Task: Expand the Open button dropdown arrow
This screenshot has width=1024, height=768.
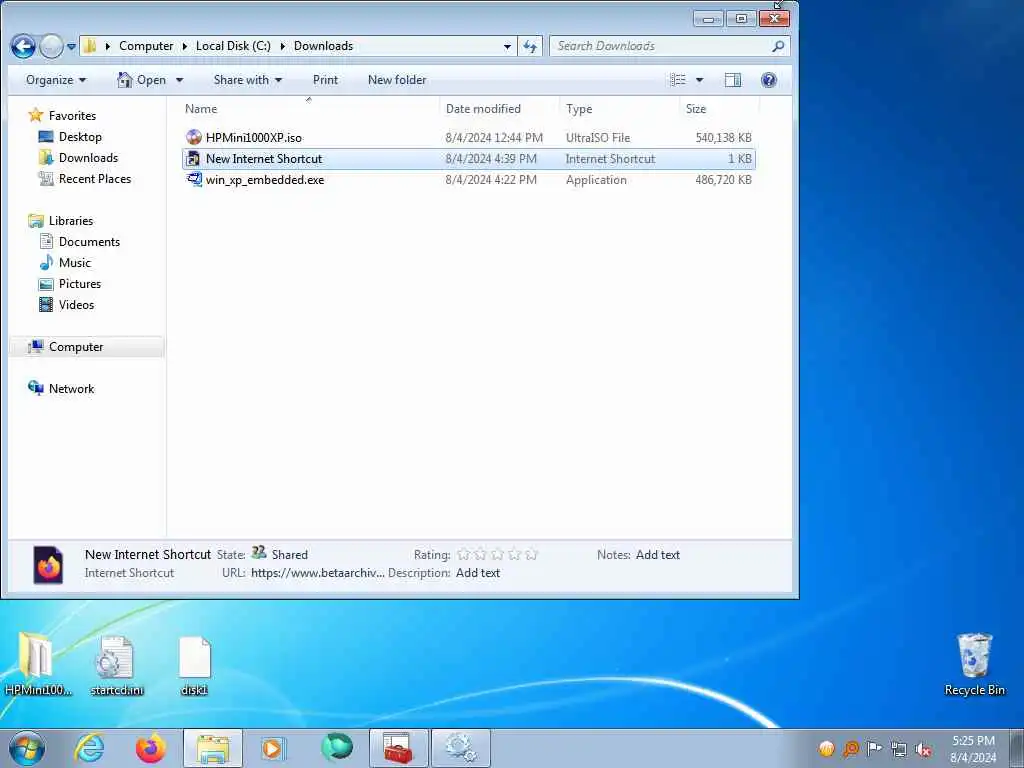Action: coord(180,80)
